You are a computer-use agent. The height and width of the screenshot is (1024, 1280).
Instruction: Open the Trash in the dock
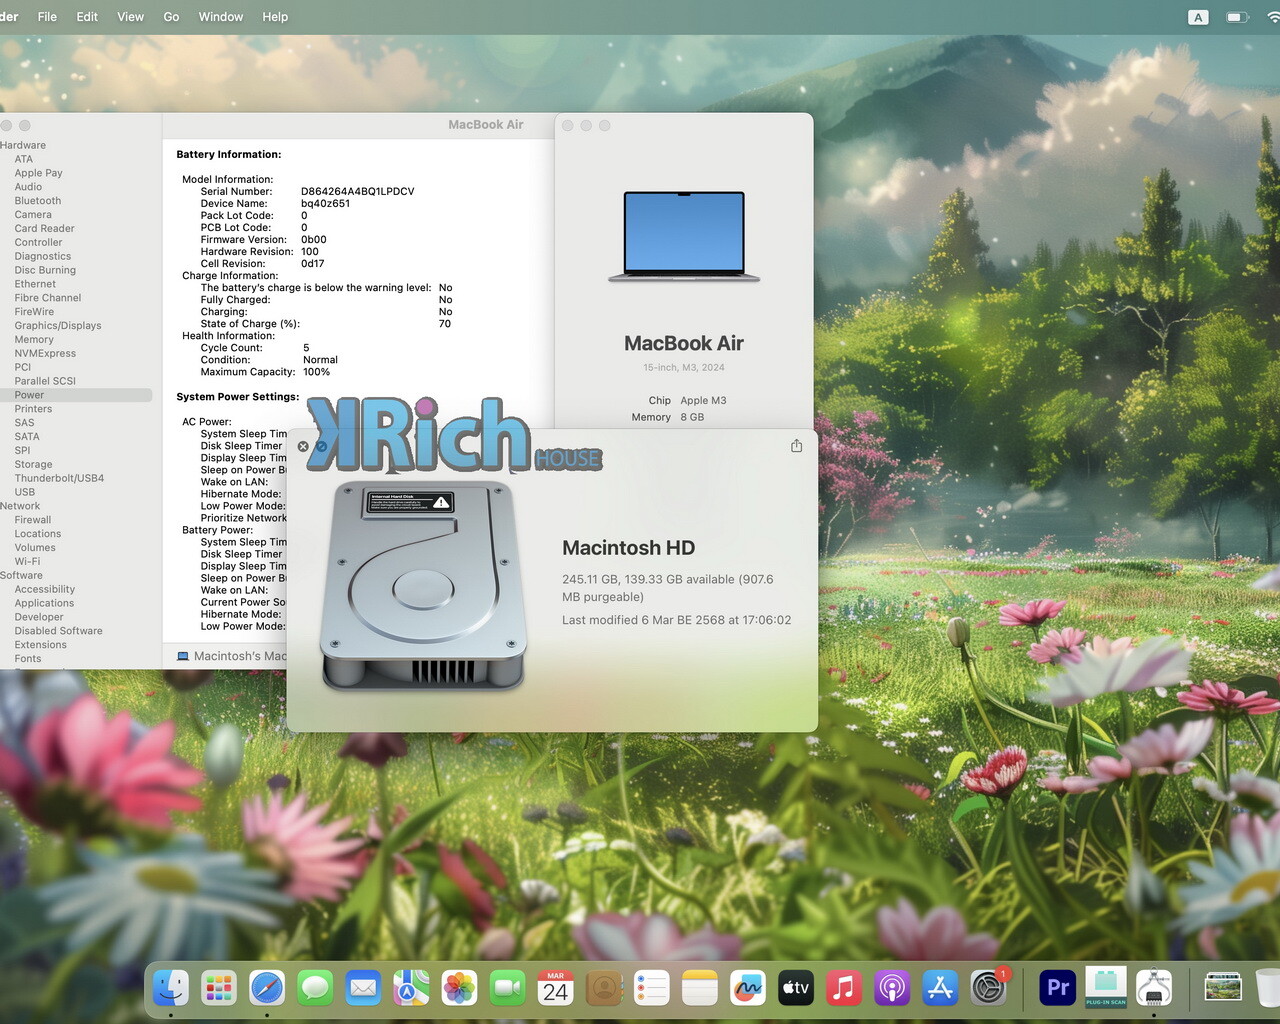(x=1268, y=988)
